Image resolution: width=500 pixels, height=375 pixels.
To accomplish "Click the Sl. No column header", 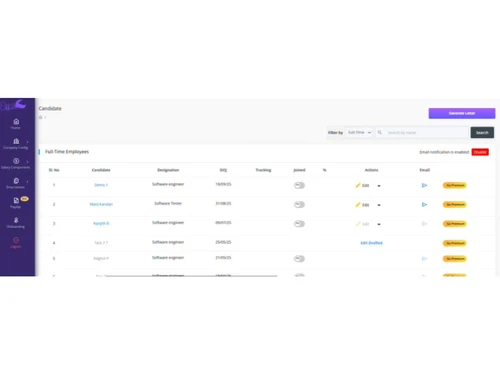I will click(54, 170).
